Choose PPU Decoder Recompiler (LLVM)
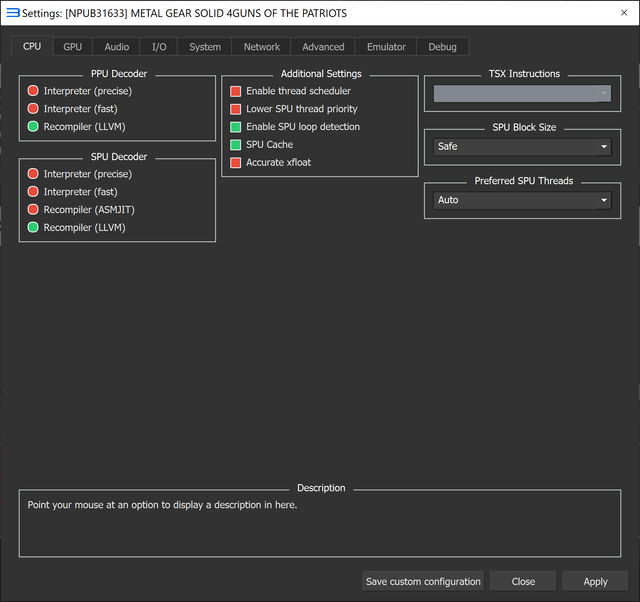The image size is (640, 602). click(x=76, y=127)
